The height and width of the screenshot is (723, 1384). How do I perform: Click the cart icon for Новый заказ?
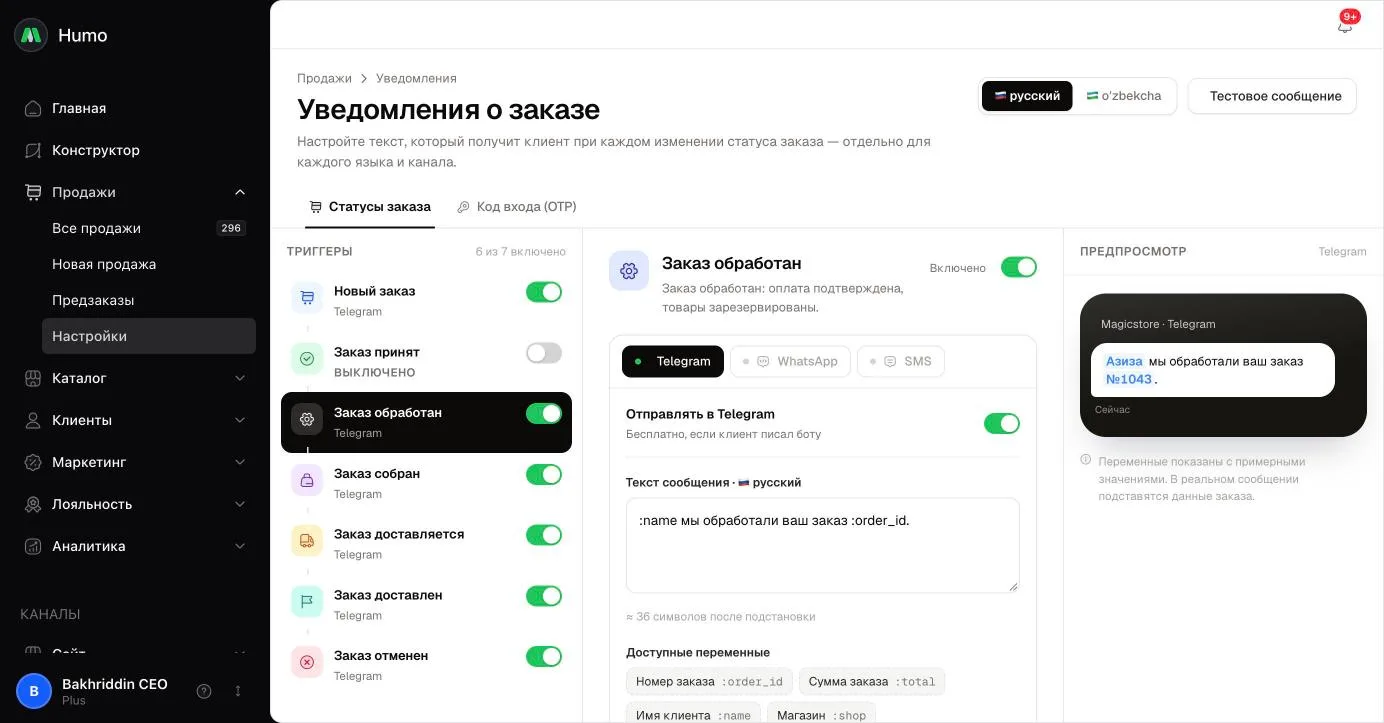click(307, 297)
